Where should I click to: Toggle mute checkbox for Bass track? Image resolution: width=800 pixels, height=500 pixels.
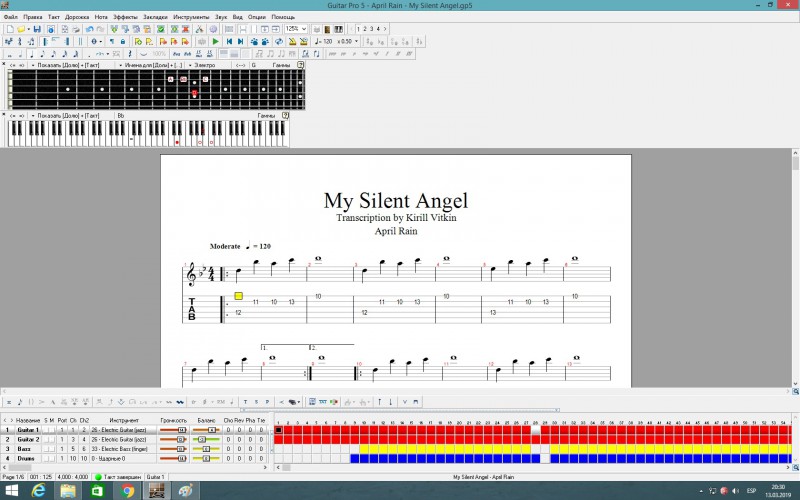coord(51,449)
